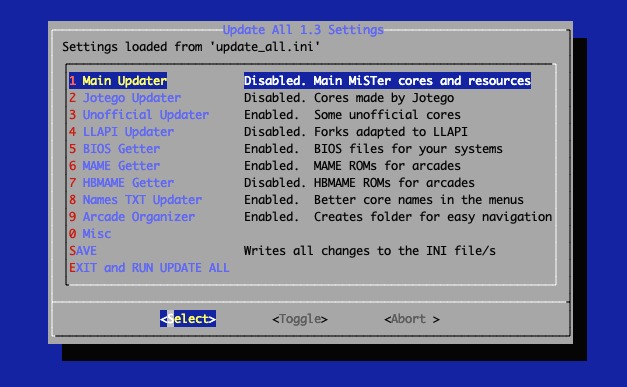Select the MAME Getter item

(x=114, y=166)
